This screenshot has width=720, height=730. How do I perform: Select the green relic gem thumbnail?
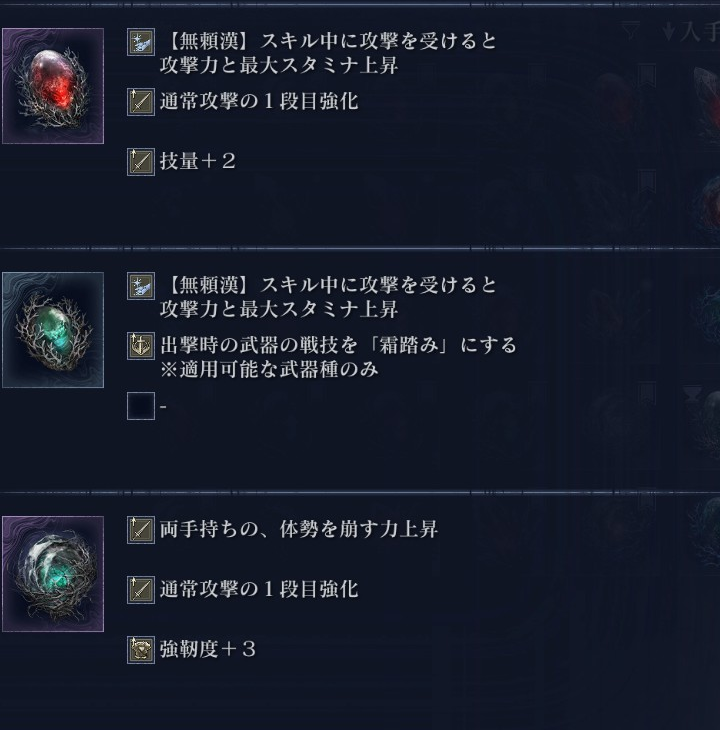(x=53, y=330)
